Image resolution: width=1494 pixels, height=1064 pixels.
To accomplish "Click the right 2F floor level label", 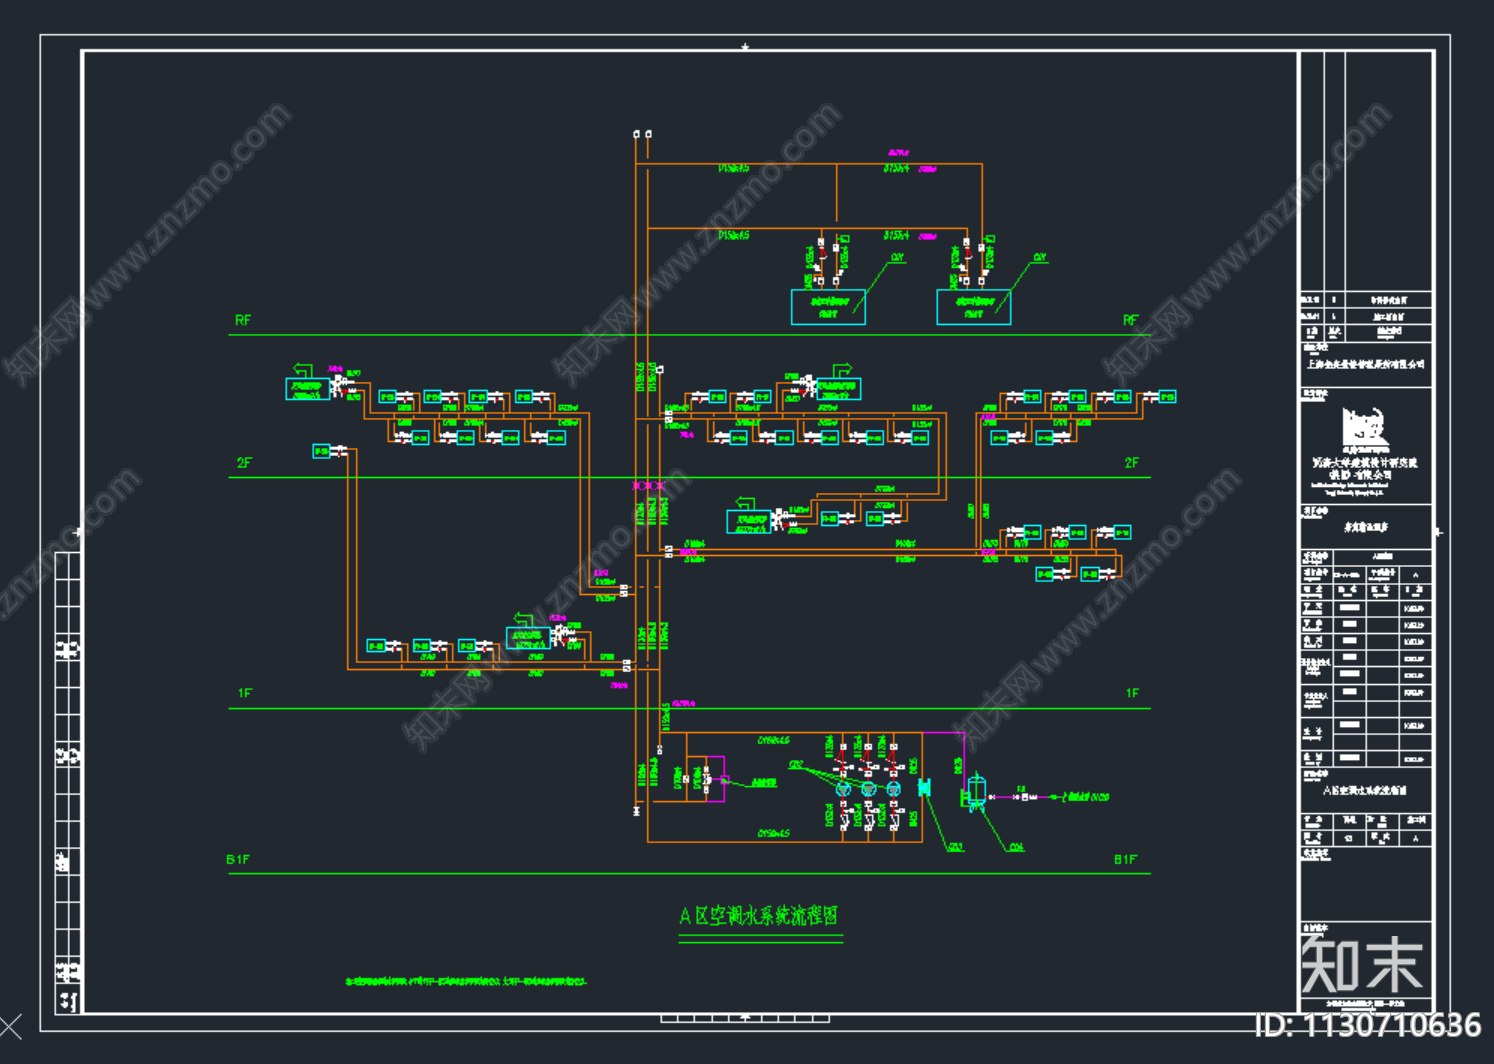I will (1131, 463).
